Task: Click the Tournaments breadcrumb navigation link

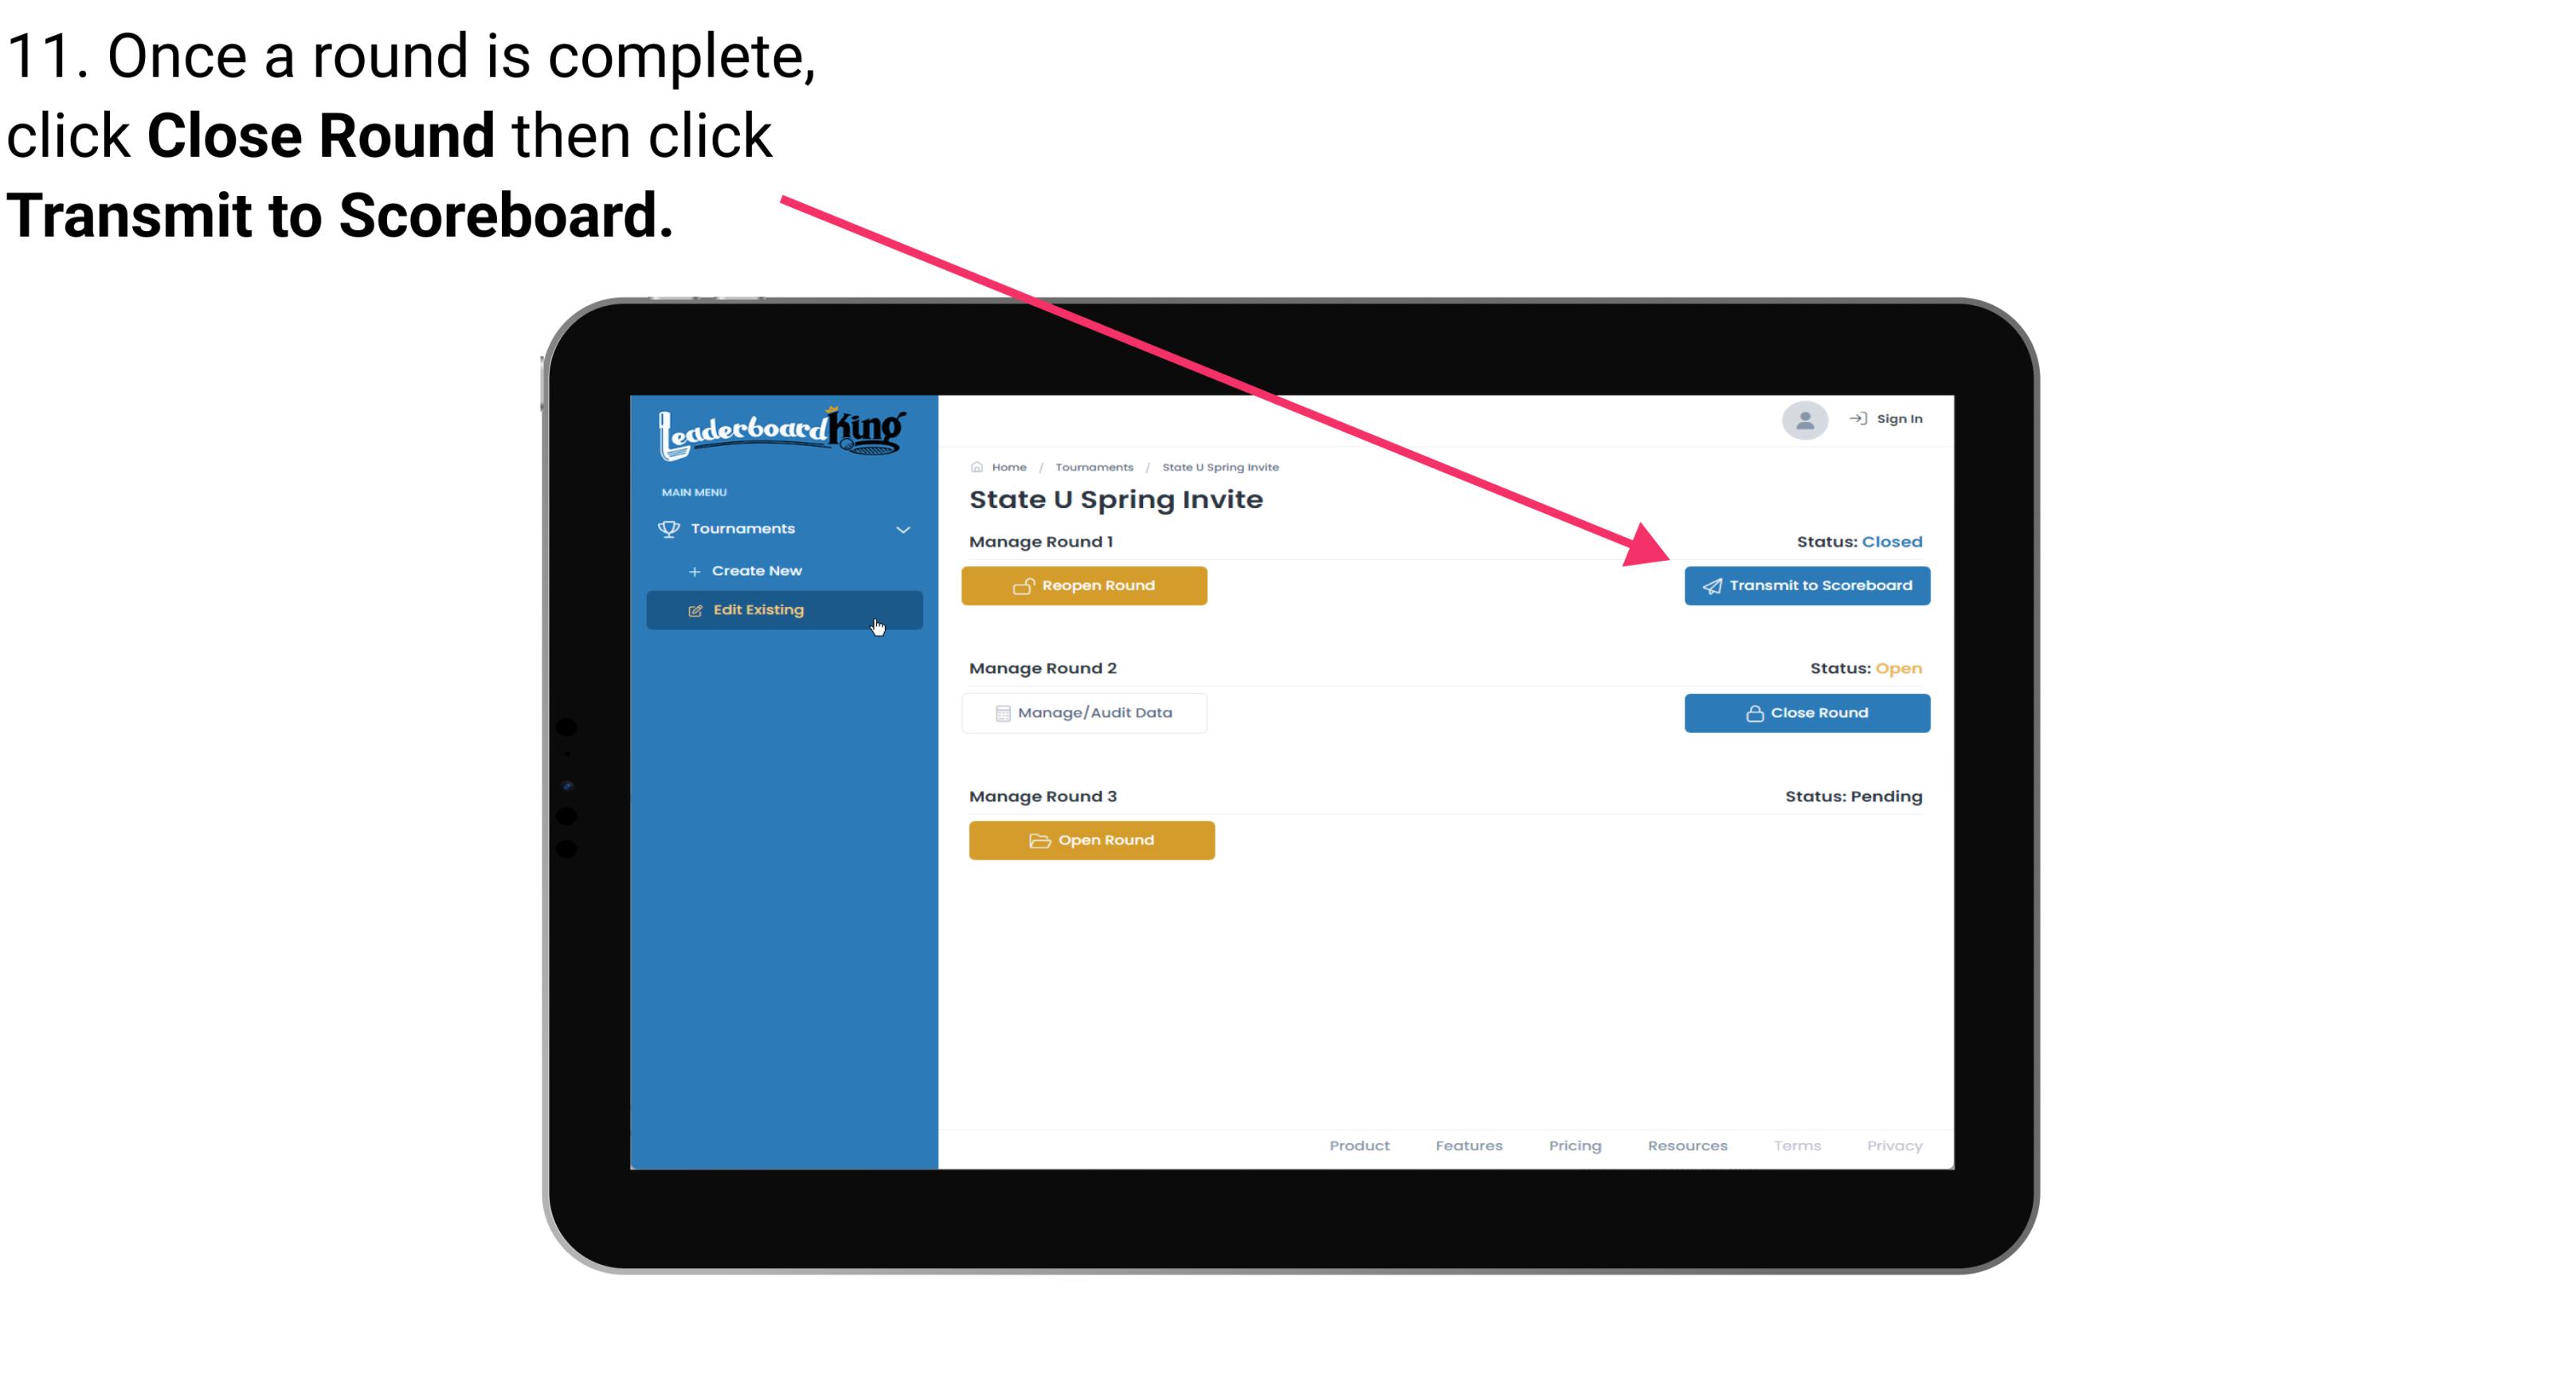Action: (1092, 466)
